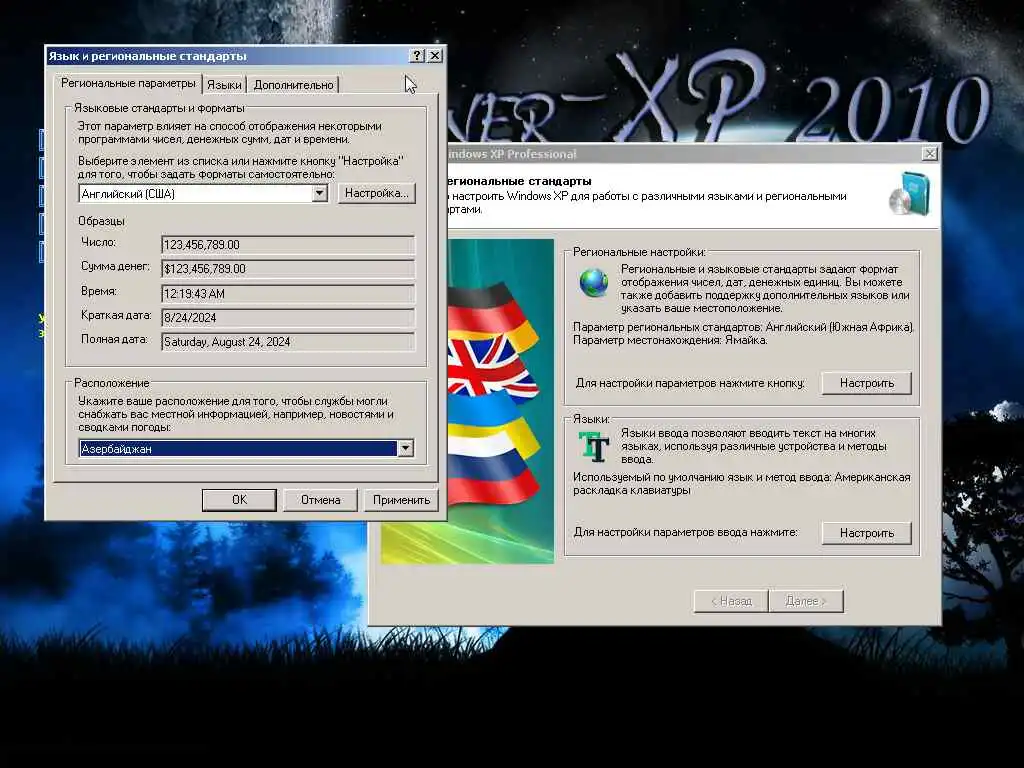Click Отмена to cancel dialog
1024x768 pixels.
click(320, 500)
